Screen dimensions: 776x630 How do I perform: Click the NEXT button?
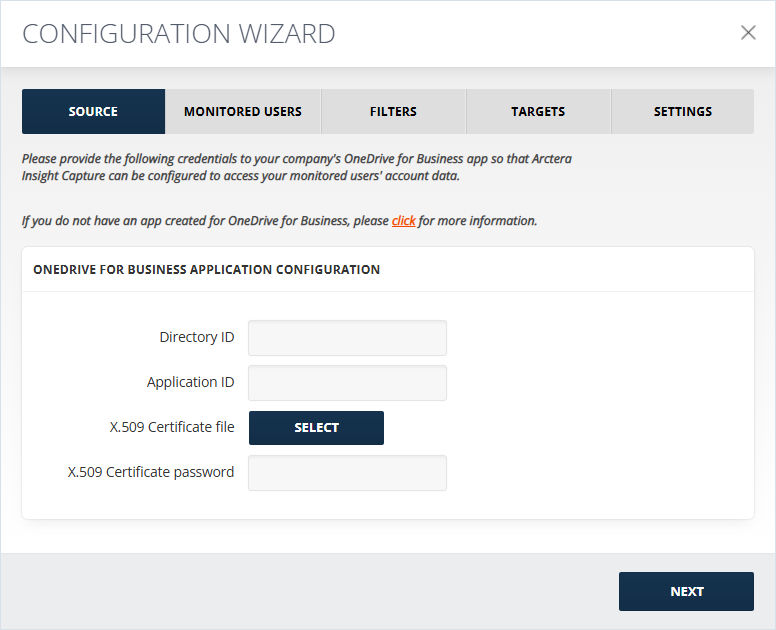tap(686, 591)
